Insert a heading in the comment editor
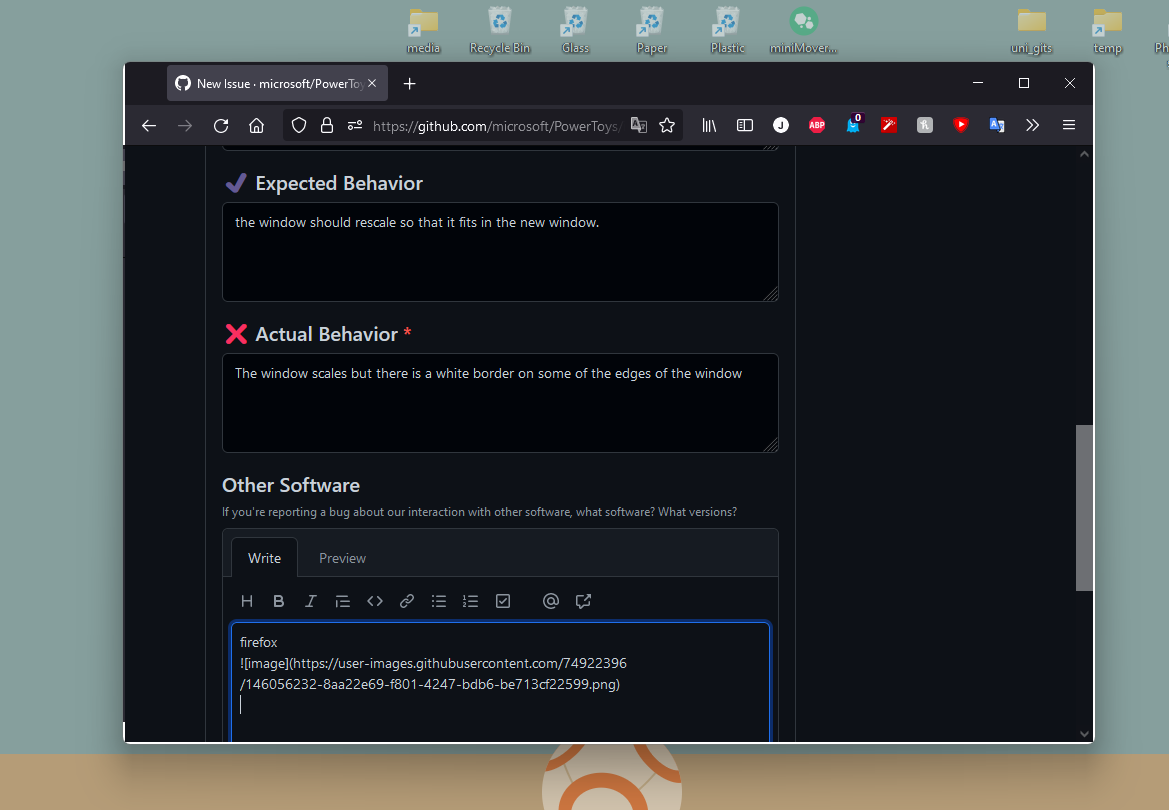The height and width of the screenshot is (810, 1169). click(x=247, y=600)
